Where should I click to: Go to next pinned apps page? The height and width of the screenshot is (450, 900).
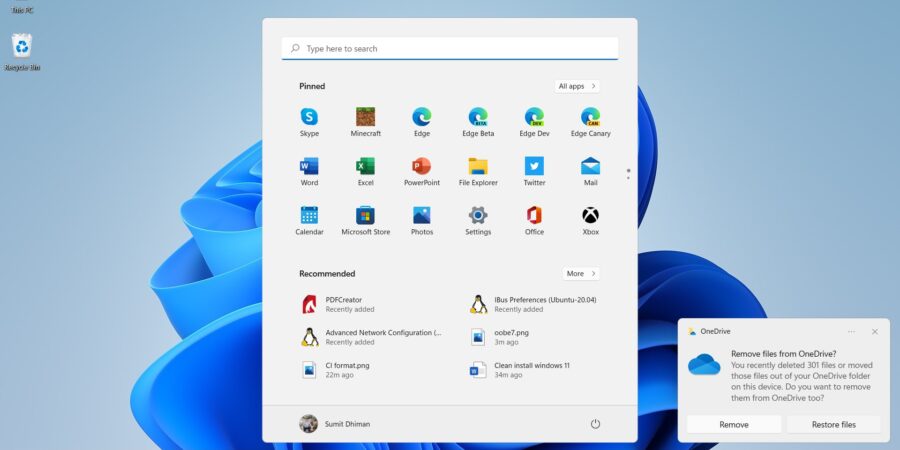click(629, 177)
